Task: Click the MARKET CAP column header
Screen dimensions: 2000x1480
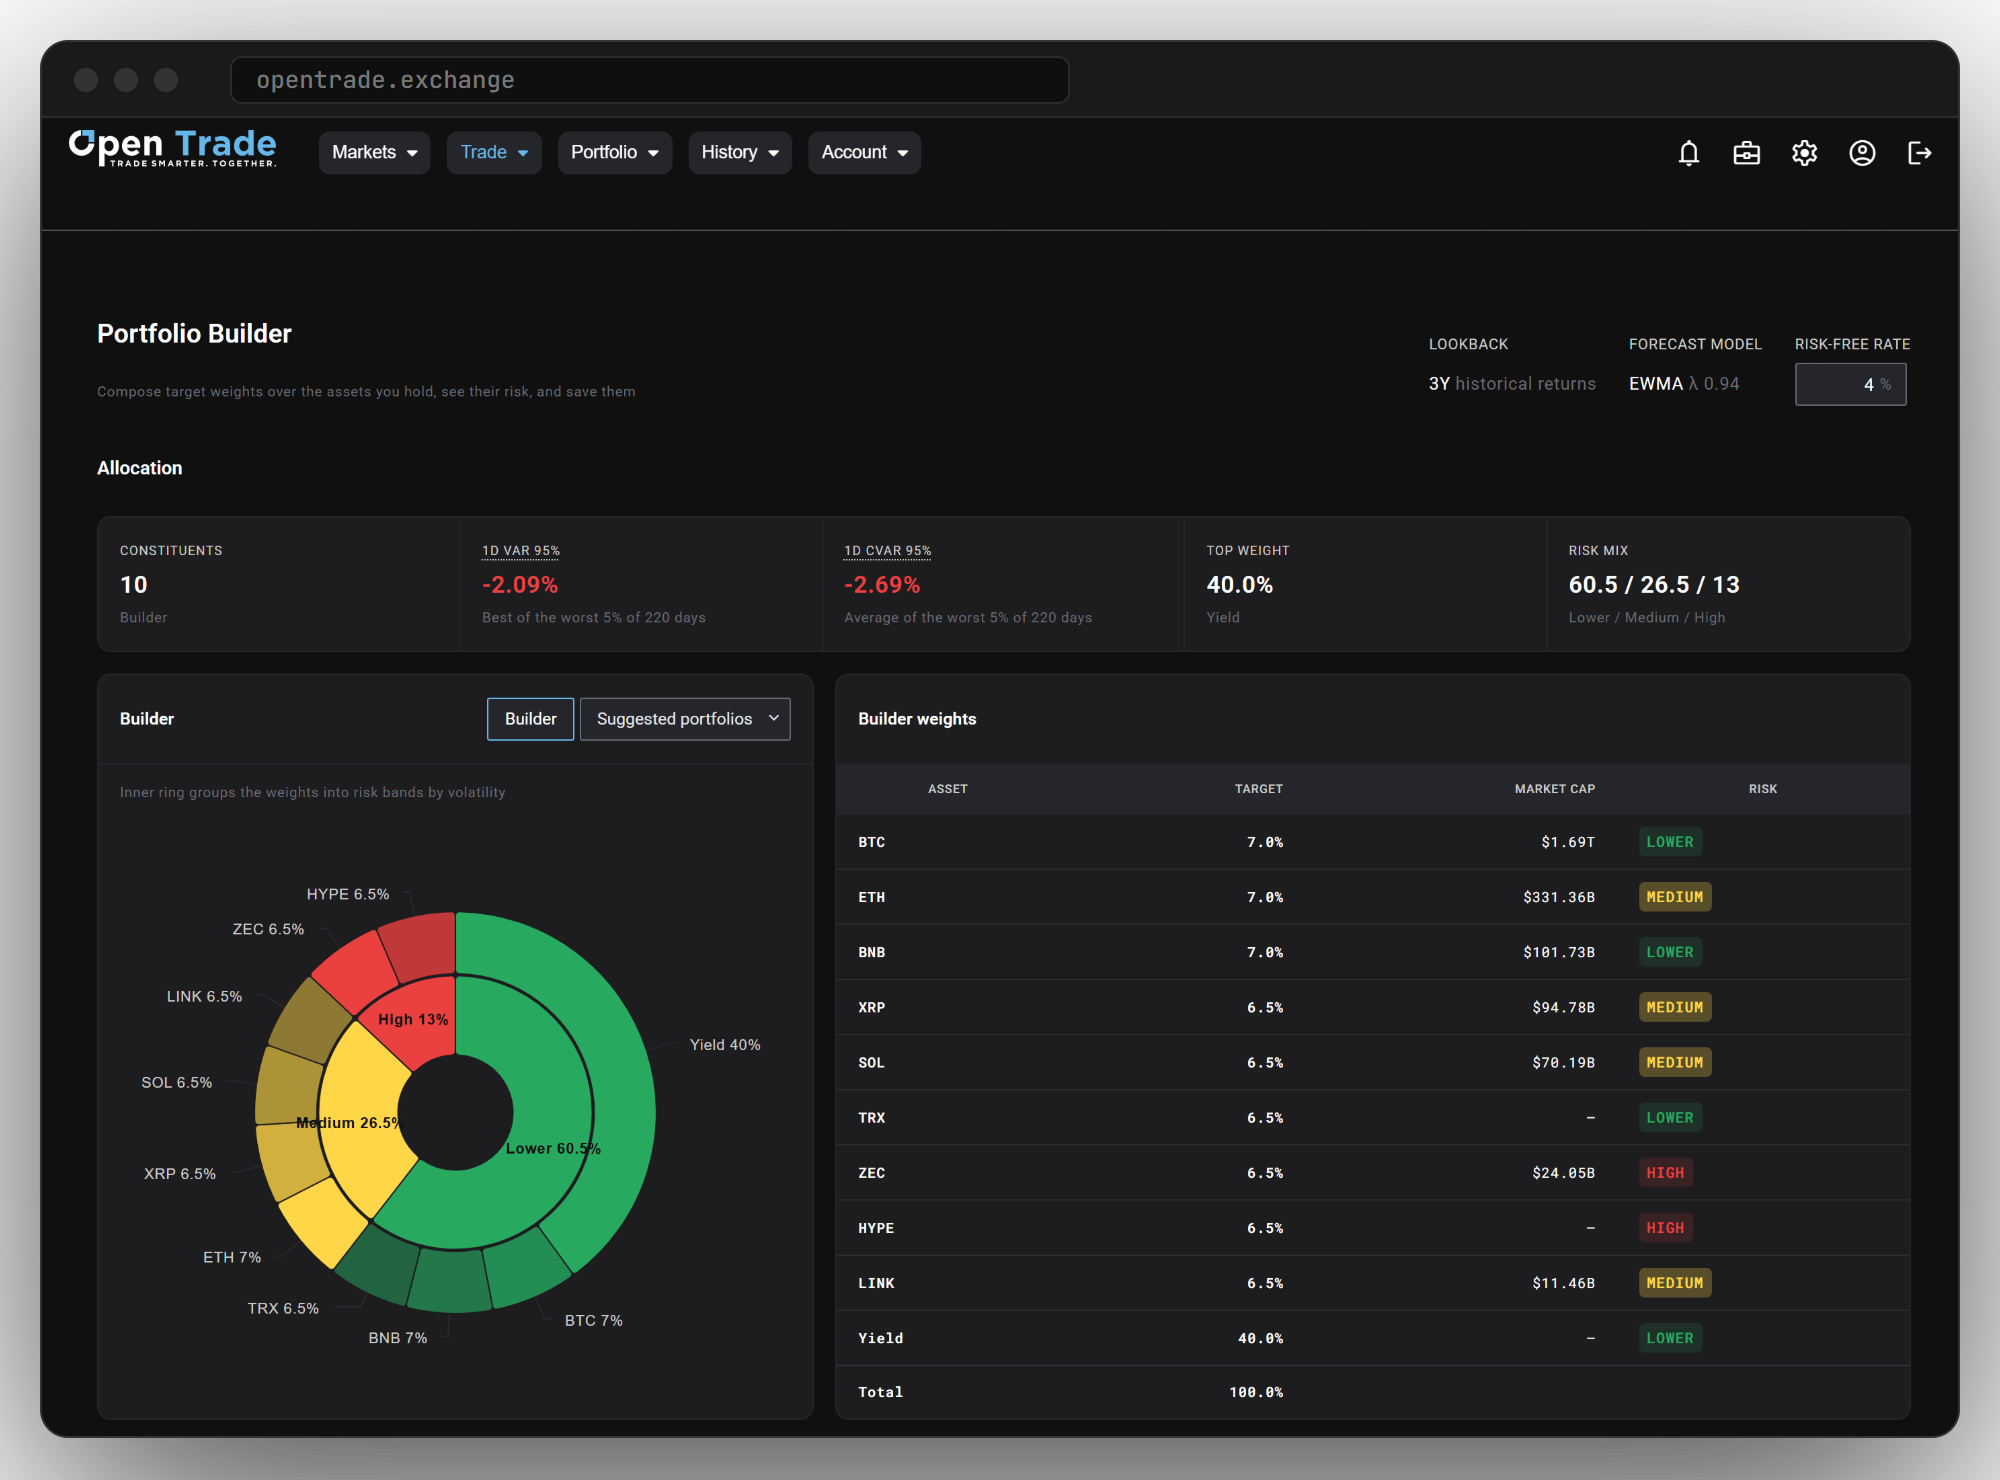Action: pyautogui.click(x=1555, y=789)
